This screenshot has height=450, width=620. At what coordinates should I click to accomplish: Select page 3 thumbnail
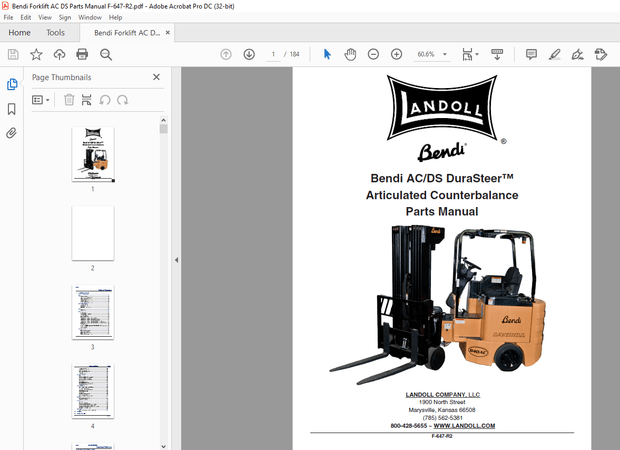coord(93,312)
